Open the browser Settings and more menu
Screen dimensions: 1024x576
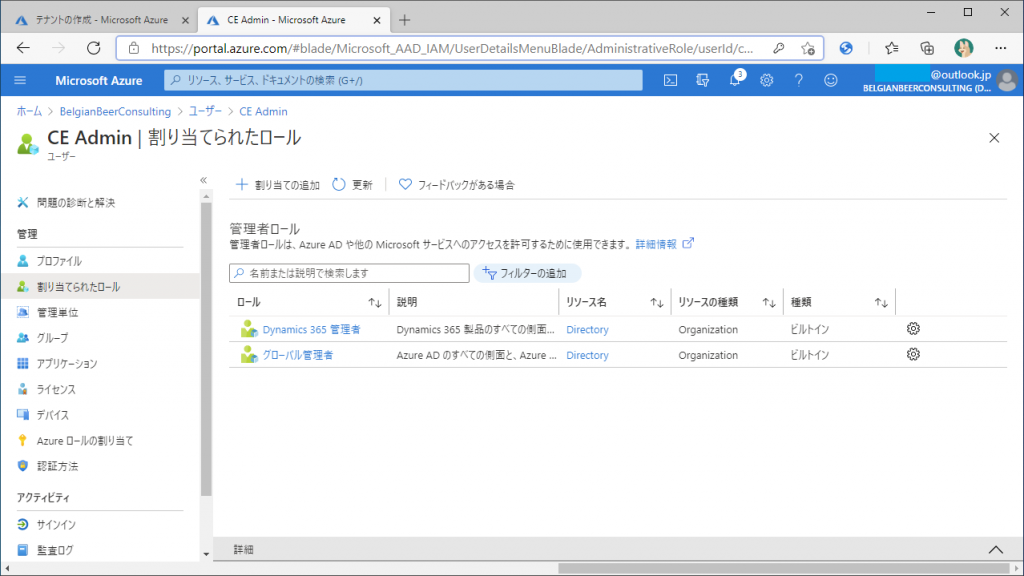coord(1000,48)
